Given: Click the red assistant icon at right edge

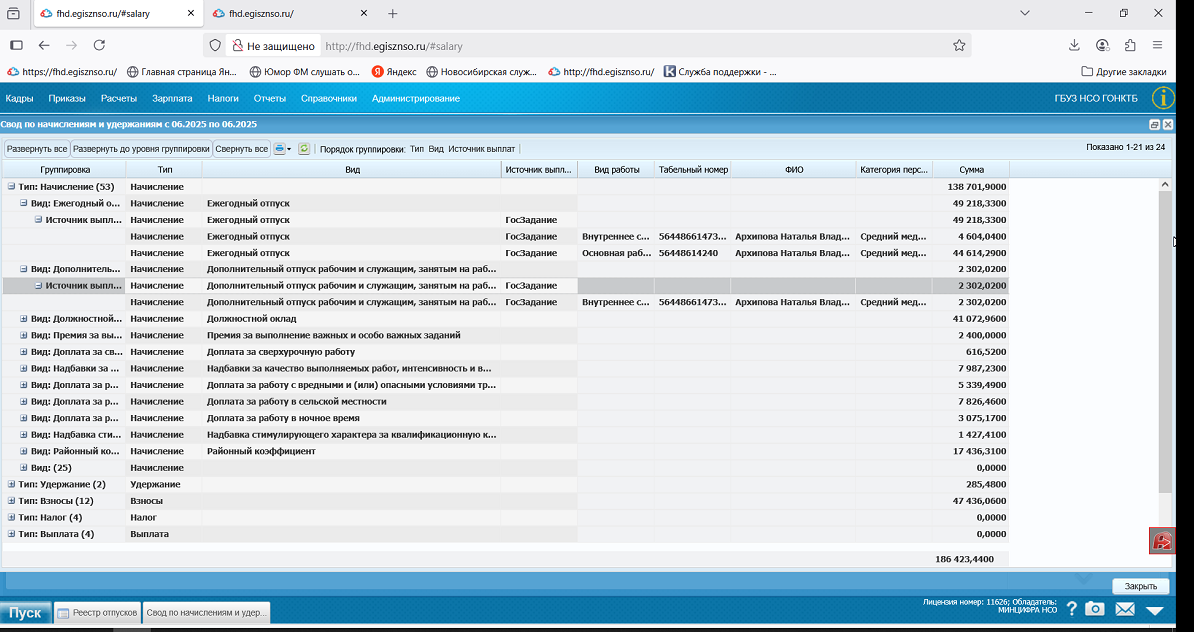Looking at the screenshot, I should [1162, 541].
